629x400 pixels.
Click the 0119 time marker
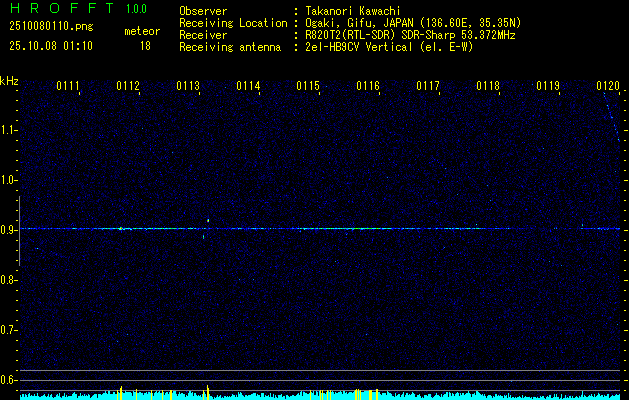(x=548, y=86)
